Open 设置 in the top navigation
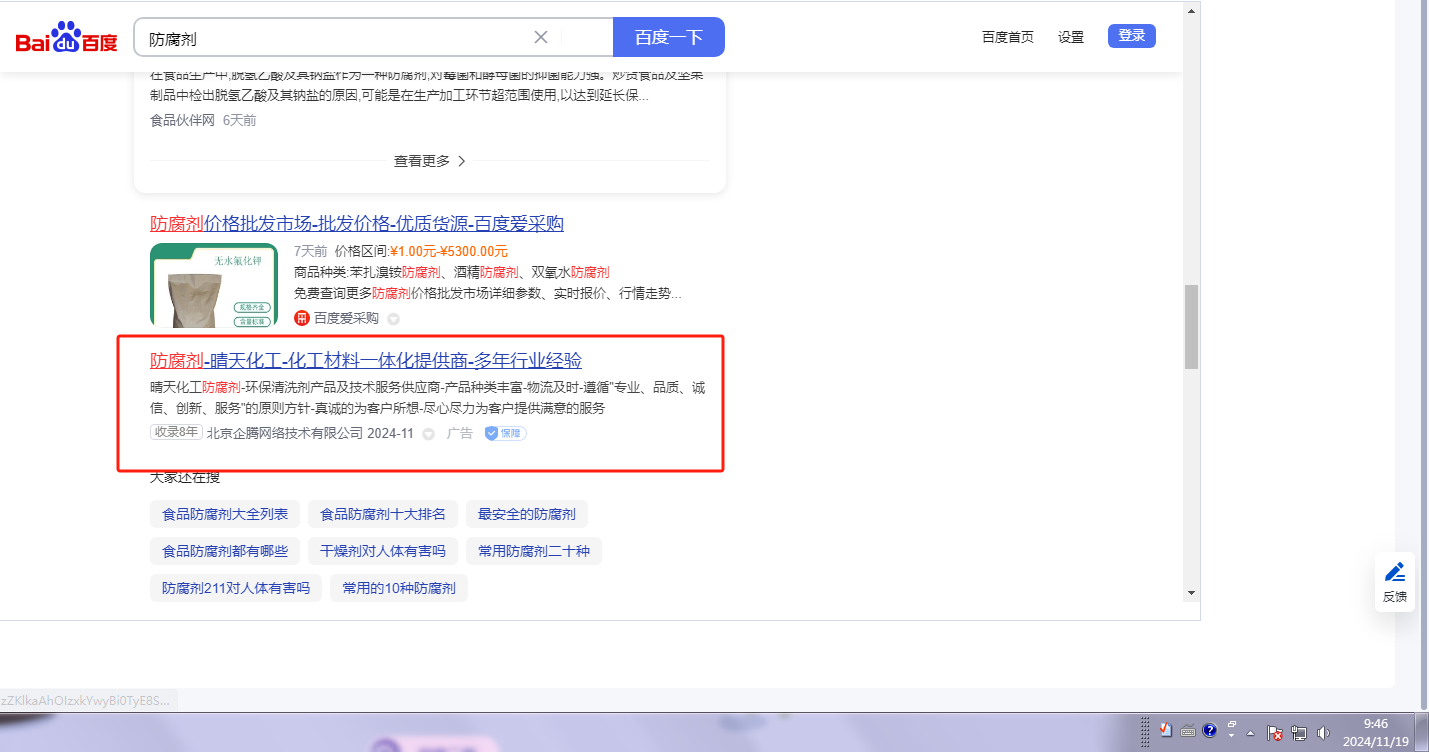Image resolution: width=1429 pixels, height=752 pixels. point(1070,37)
